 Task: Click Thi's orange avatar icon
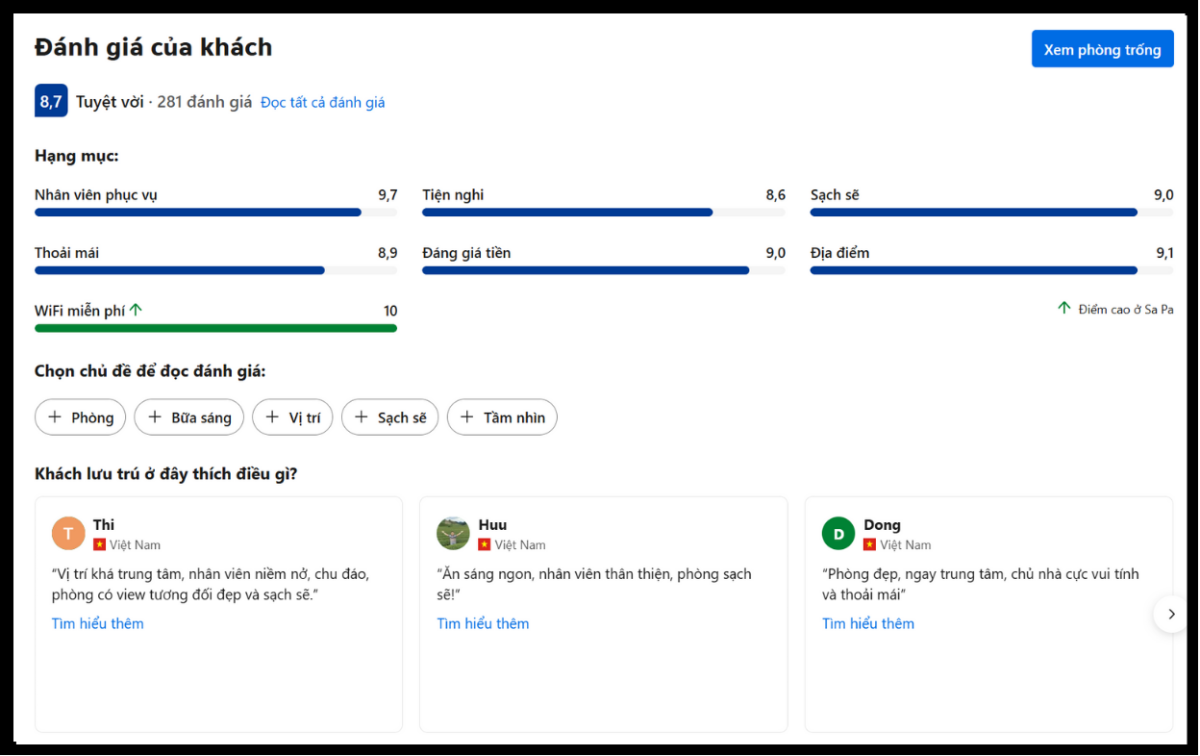pos(68,533)
